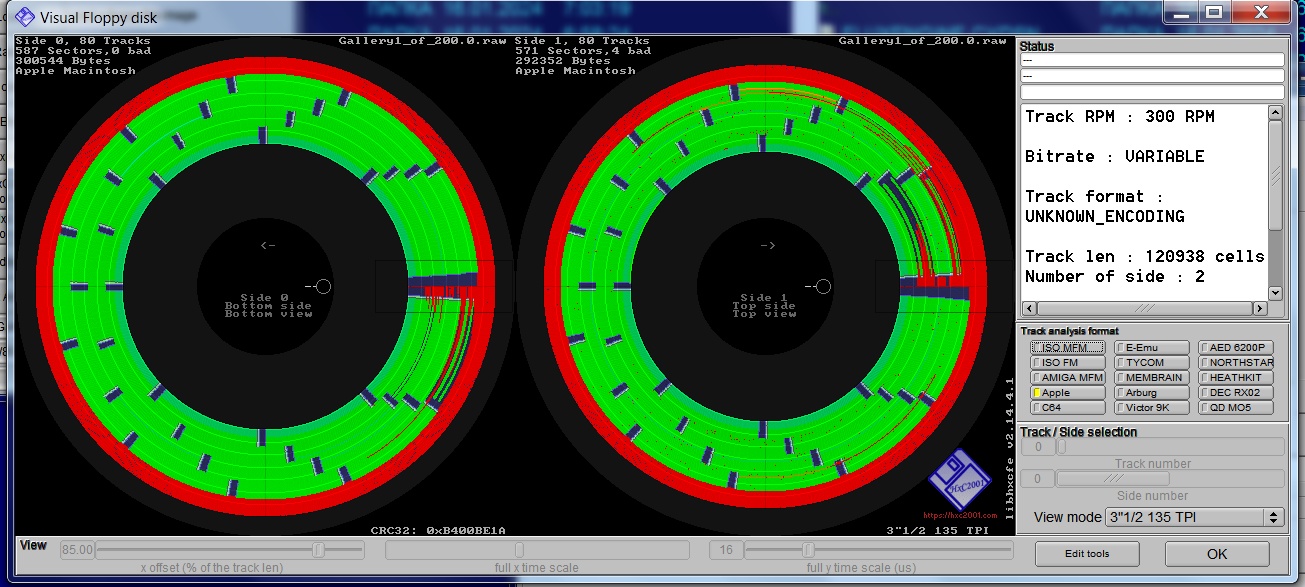
Task: Enable the NORTHSTAR track format
Action: point(1236,363)
